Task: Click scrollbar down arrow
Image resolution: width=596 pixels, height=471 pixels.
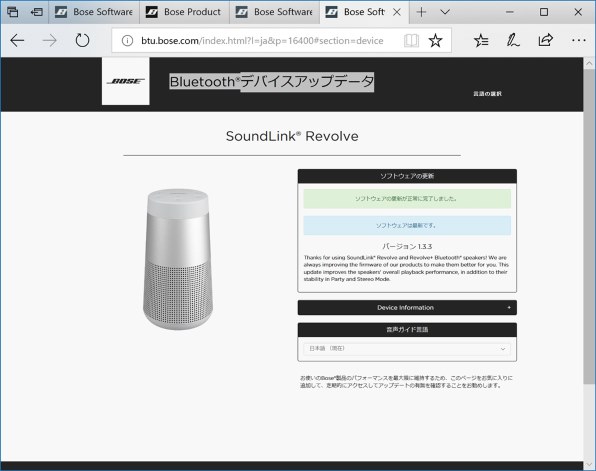Action: [x=590, y=465]
